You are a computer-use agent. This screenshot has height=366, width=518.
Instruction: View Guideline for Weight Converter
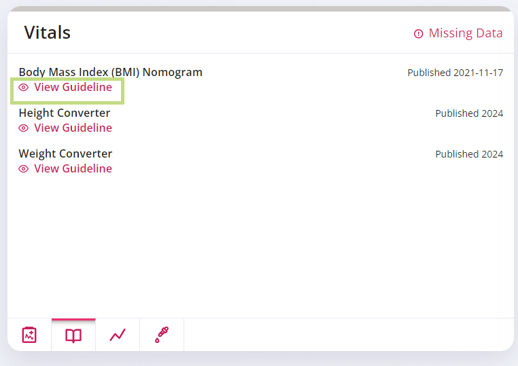click(x=66, y=169)
